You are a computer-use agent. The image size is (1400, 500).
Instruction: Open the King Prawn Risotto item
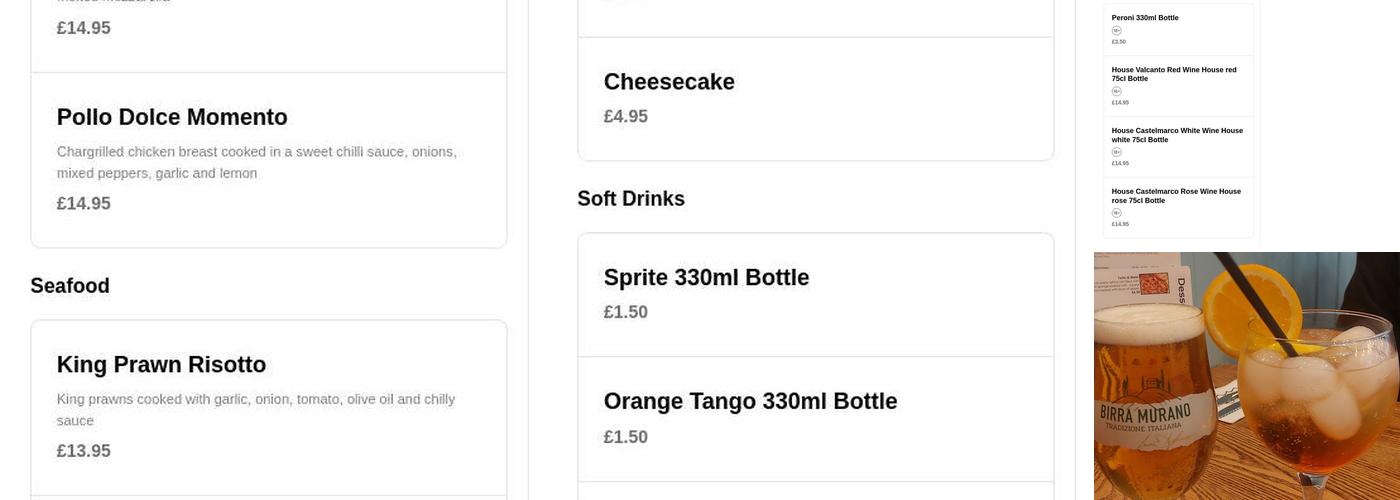(161, 365)
